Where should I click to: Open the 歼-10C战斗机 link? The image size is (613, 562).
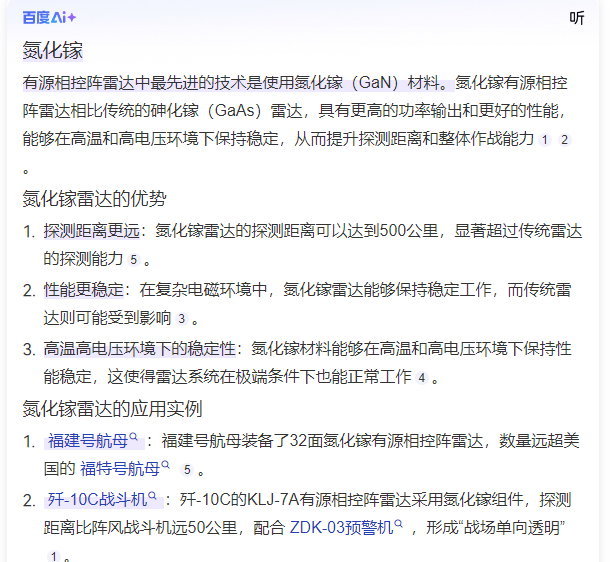coord(97,500)
